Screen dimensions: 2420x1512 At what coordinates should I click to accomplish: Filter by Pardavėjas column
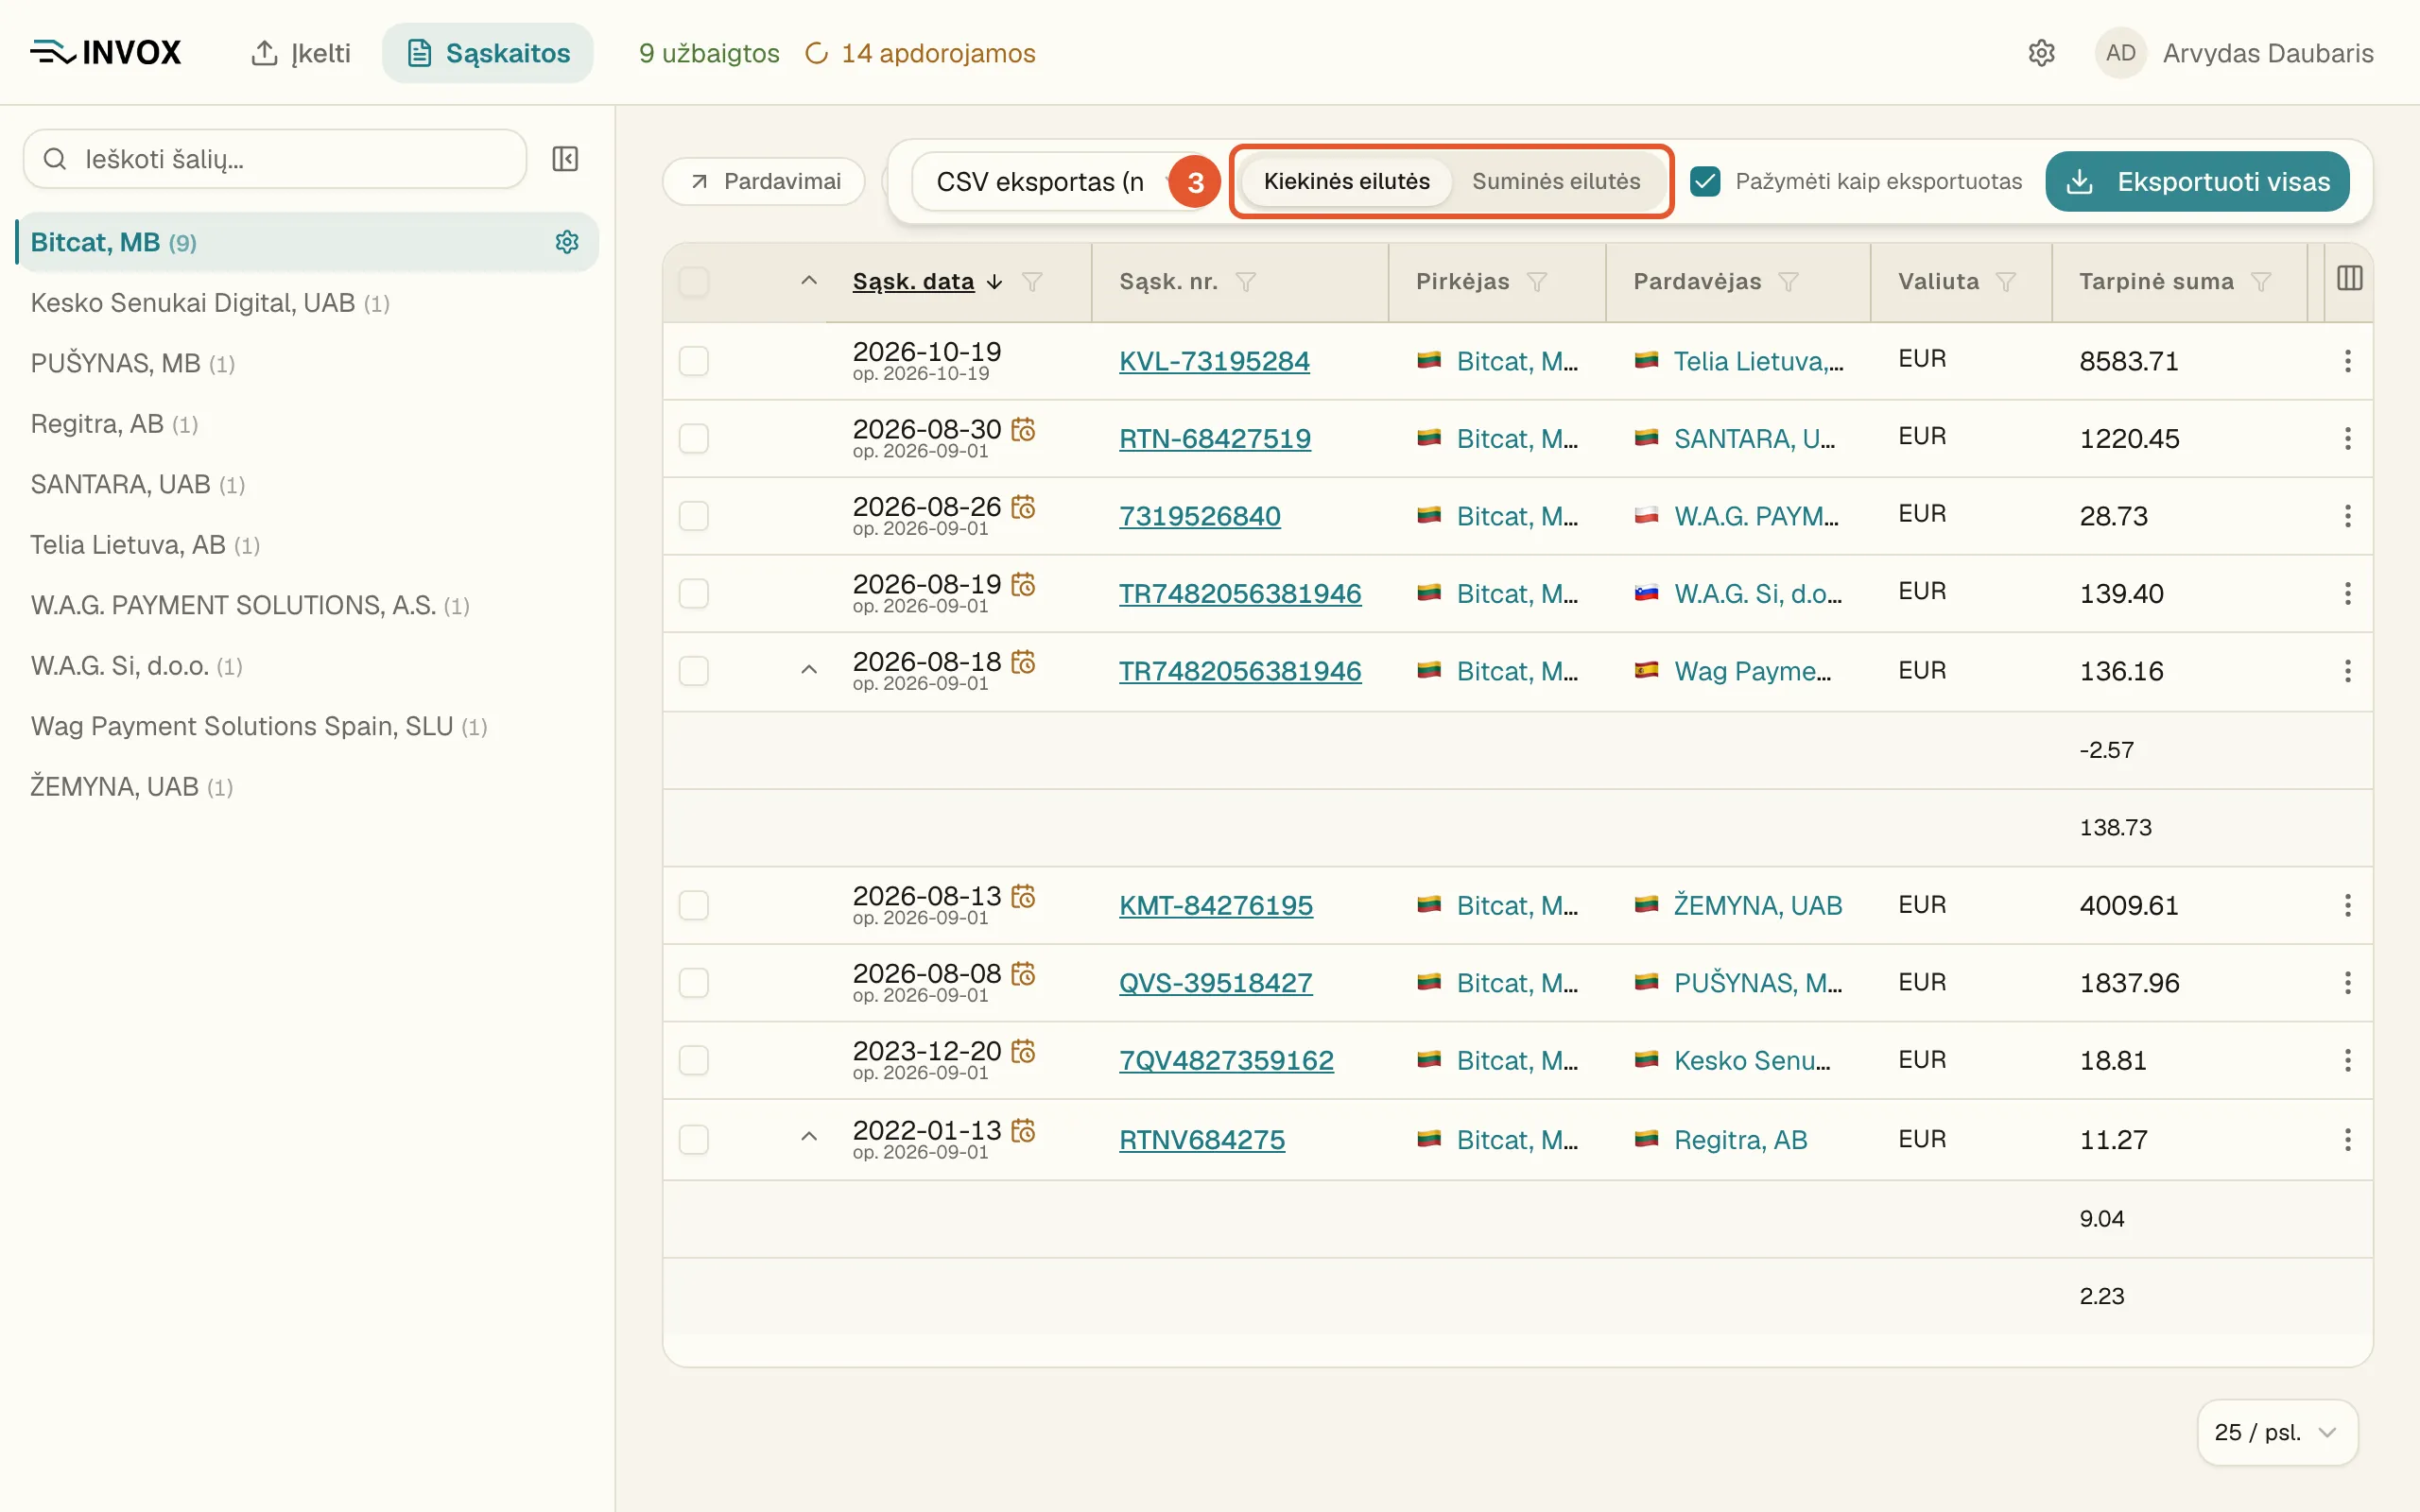(x=1789, y=282)
